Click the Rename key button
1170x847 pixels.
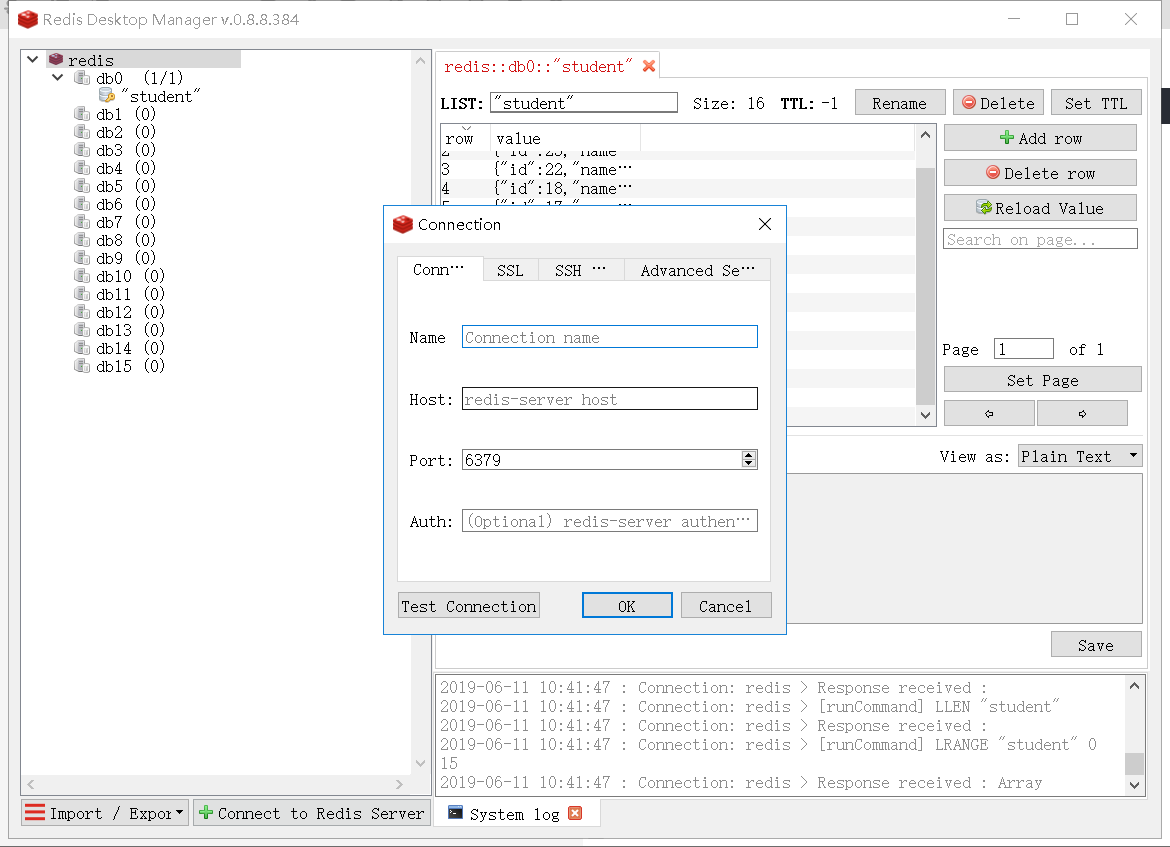900,103
